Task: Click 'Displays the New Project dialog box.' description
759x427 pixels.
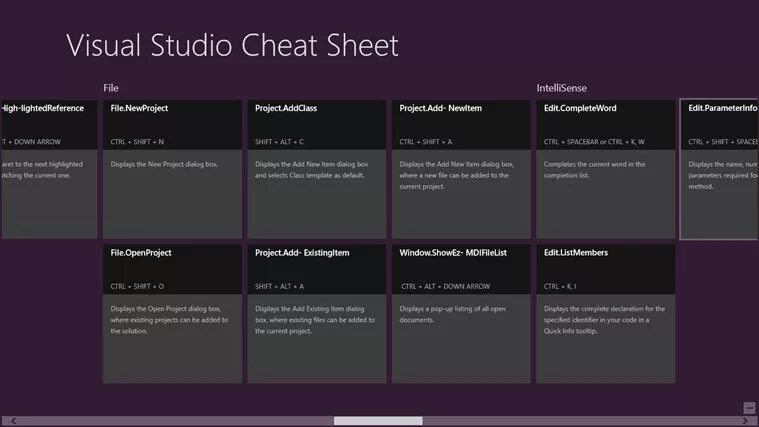Action: (x=164, y=164)
